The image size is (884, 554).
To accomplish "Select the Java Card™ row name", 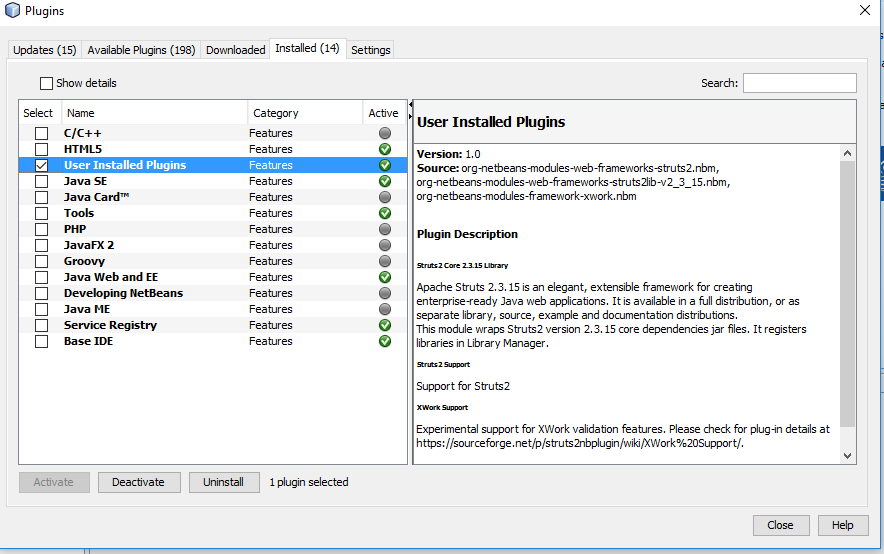I will click(x=96, y=197).
